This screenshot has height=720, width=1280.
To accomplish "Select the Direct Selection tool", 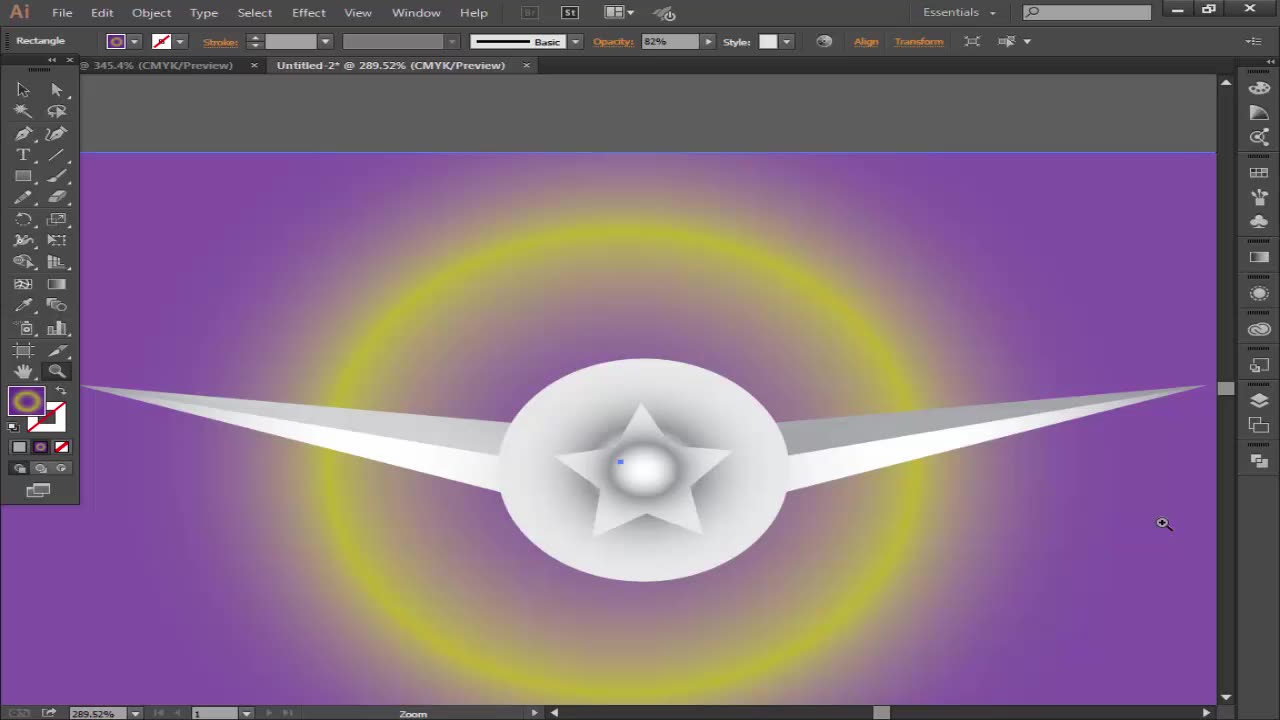I will (x=56, y=89).
